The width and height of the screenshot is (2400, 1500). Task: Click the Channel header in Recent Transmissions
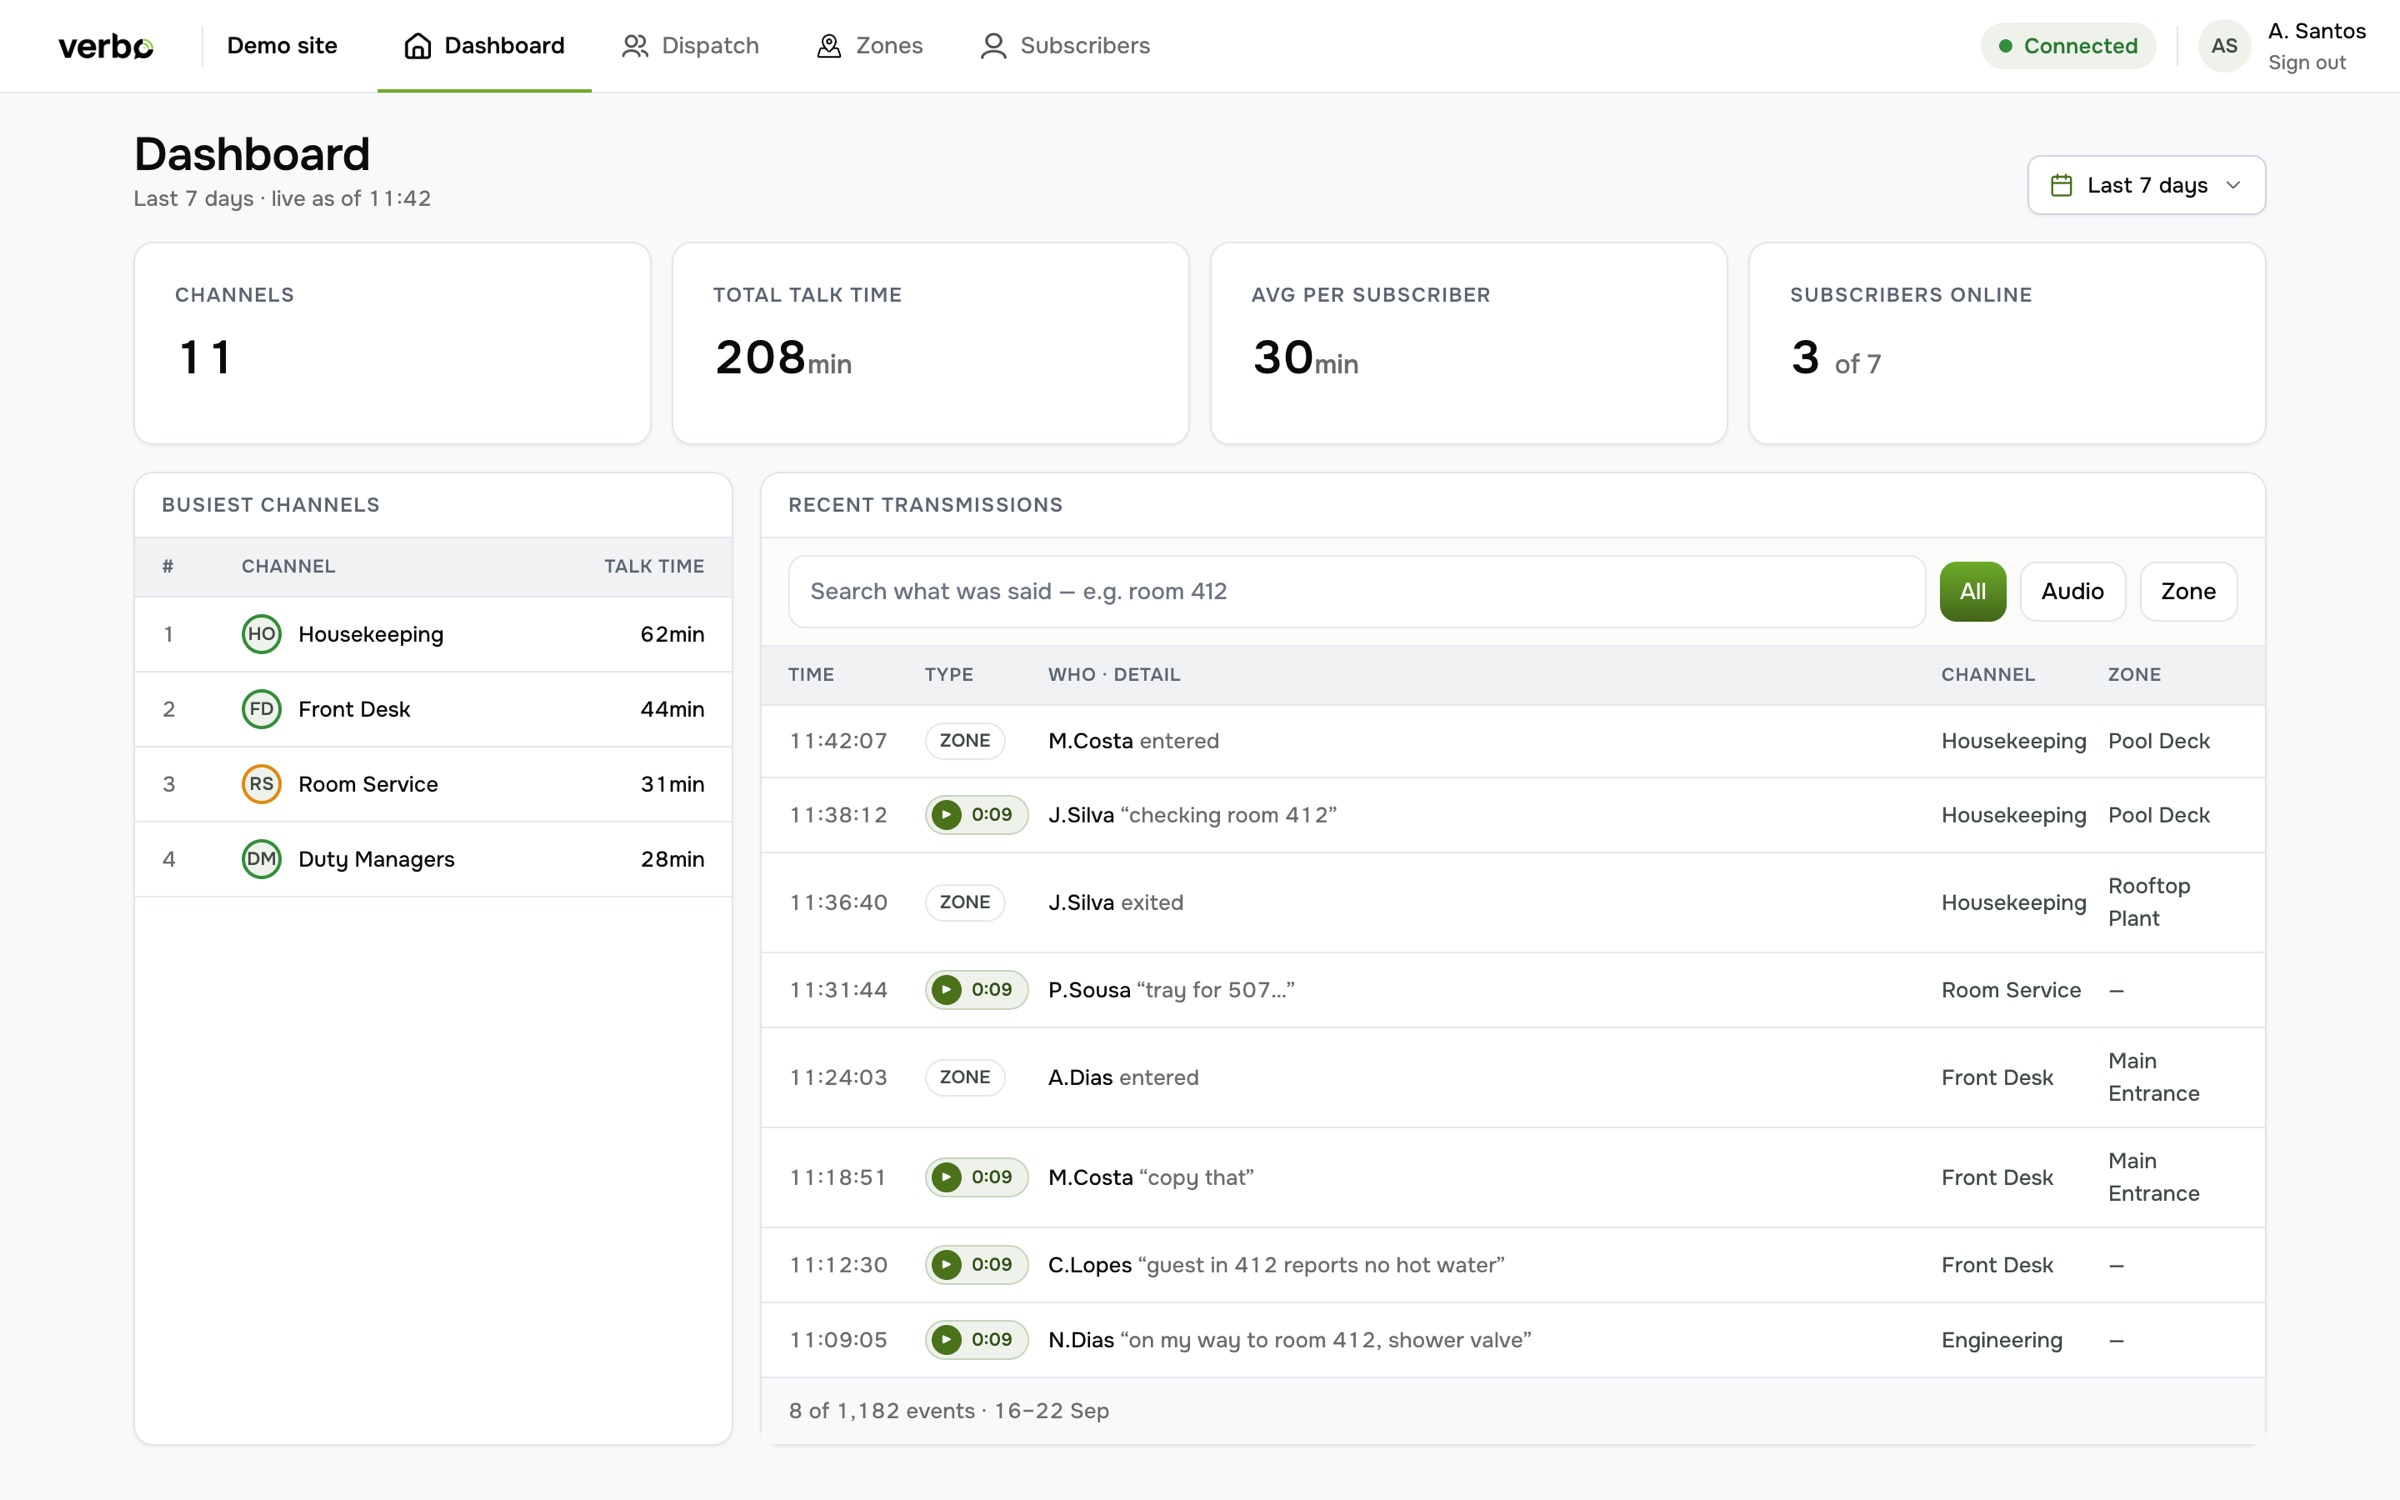click(x=1988, y=675)
